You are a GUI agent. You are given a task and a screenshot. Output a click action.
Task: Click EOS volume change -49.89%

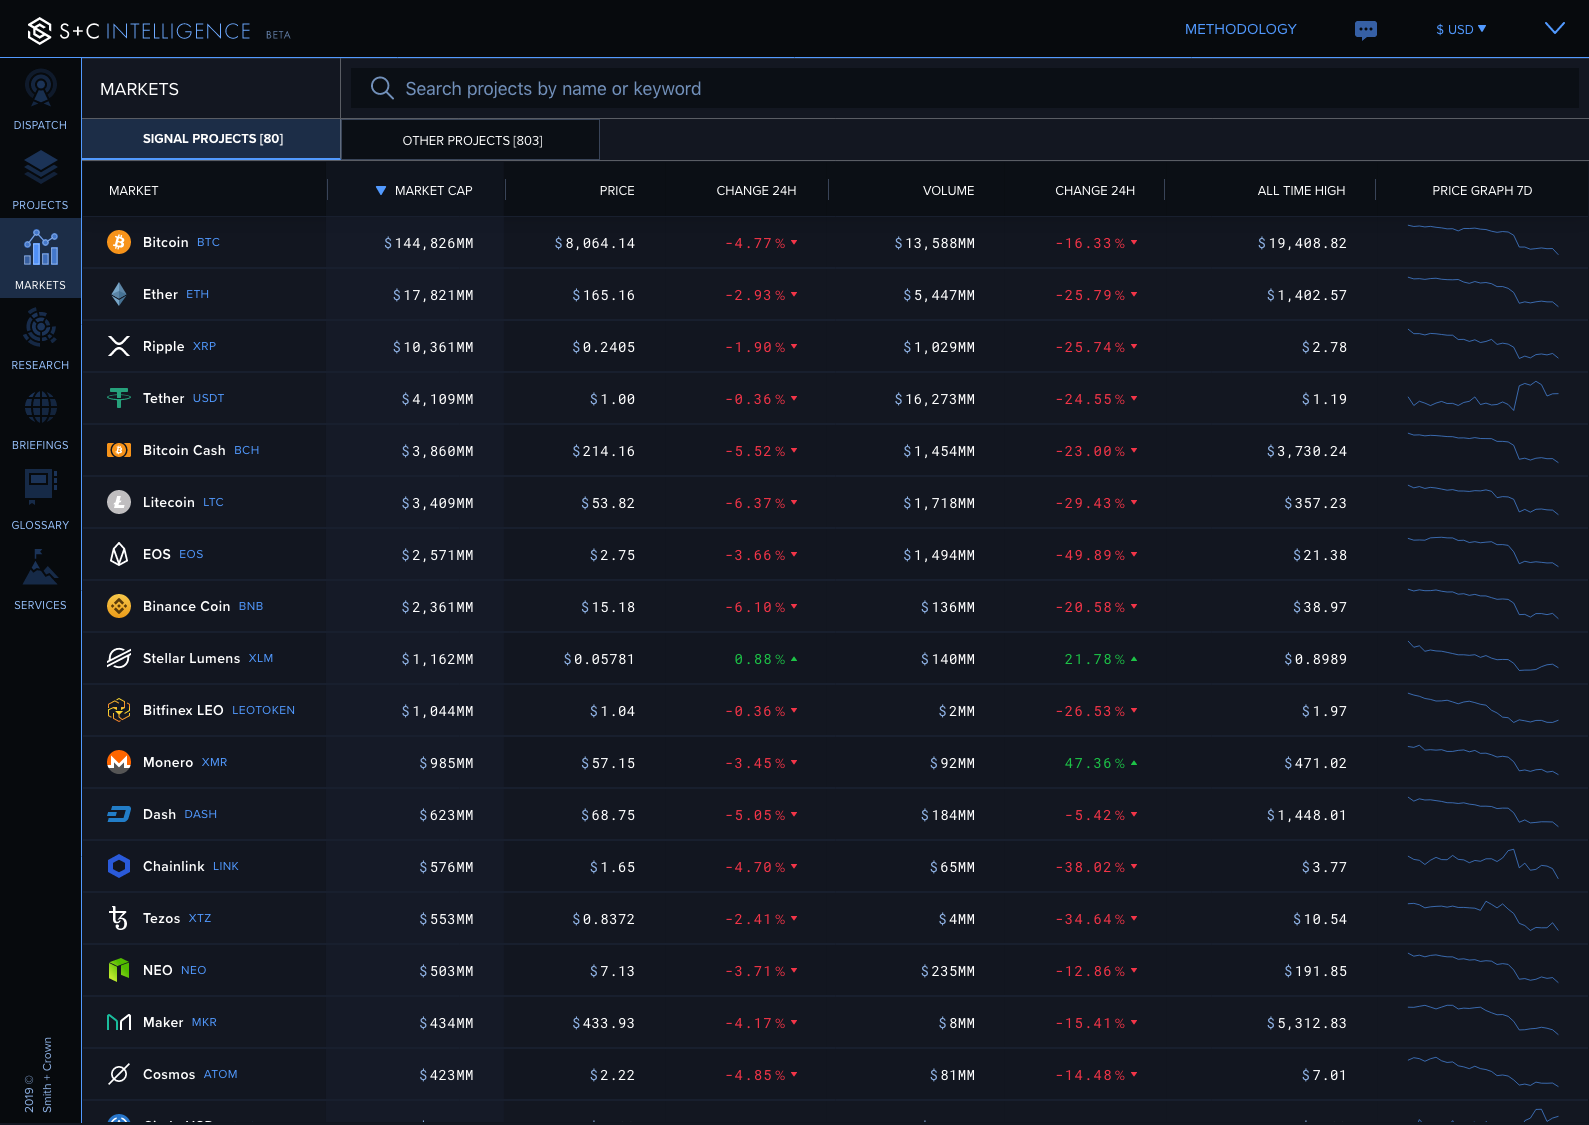click(1096, 555)
